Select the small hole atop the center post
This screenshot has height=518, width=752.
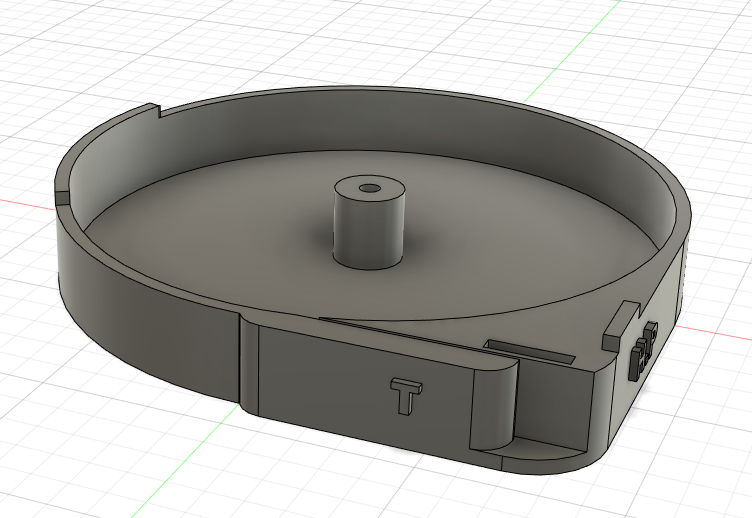point(368,188)
